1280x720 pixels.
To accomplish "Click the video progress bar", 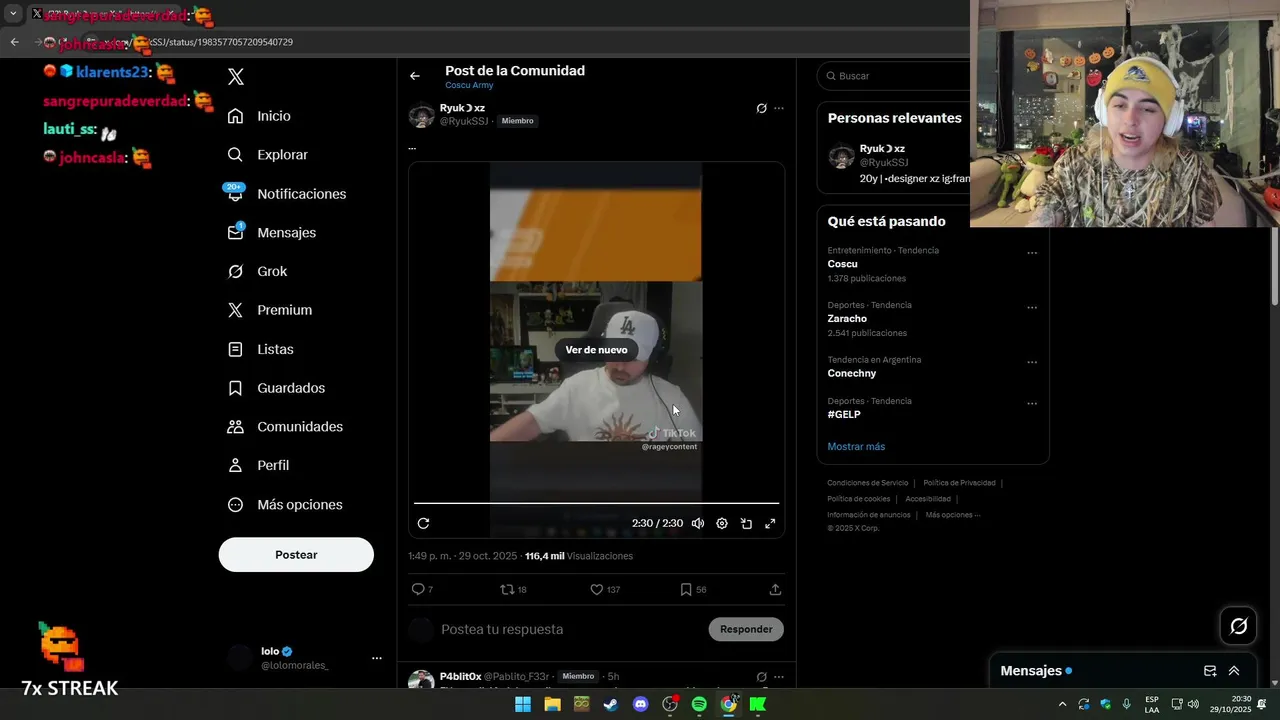I will [x=596, y=503].
